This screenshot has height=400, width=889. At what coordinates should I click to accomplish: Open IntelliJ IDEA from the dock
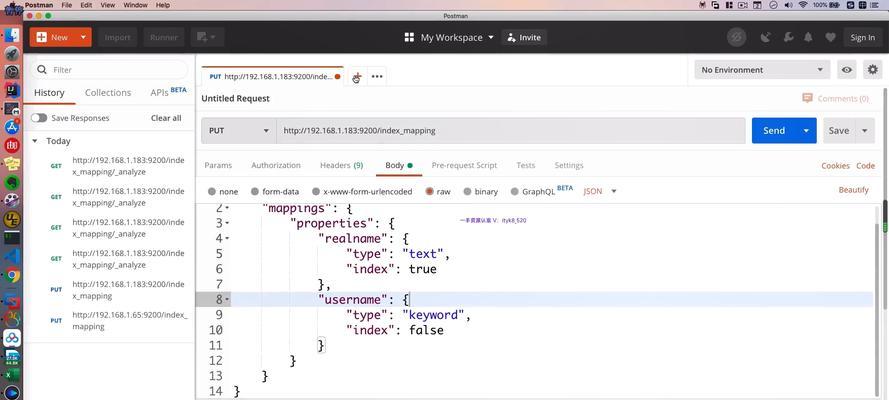12,90
